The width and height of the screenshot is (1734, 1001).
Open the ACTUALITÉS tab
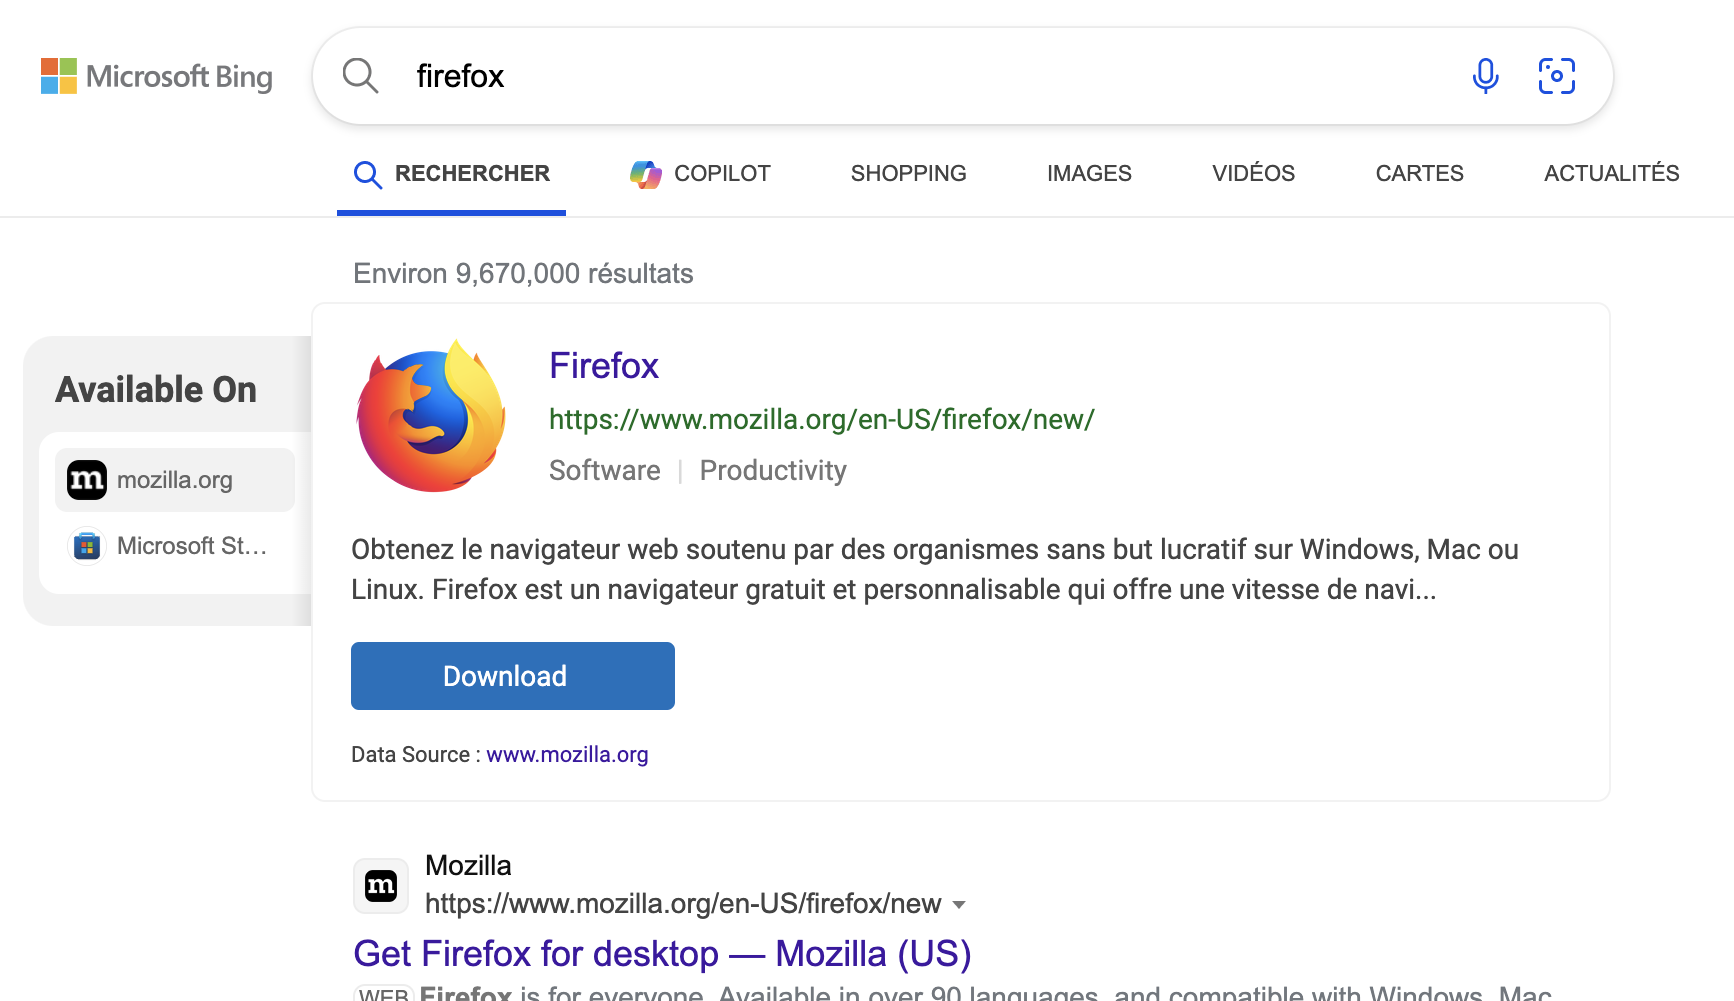1611,174
